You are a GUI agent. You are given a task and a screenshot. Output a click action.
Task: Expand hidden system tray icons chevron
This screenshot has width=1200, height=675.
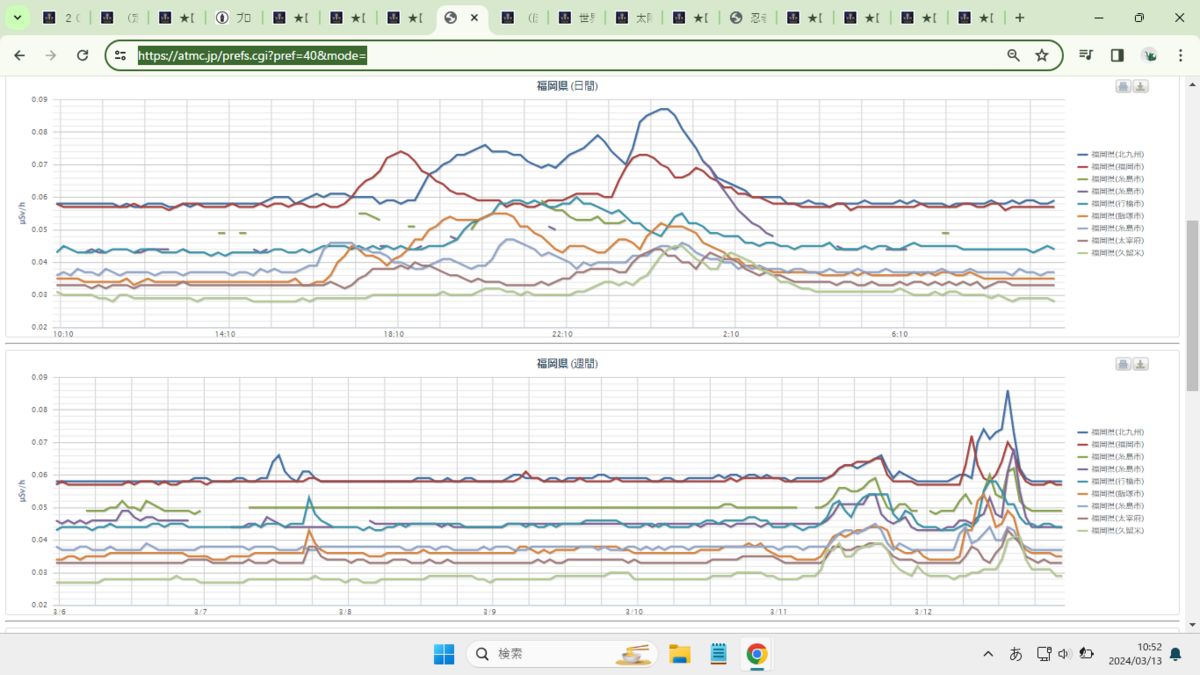(988, 654)
